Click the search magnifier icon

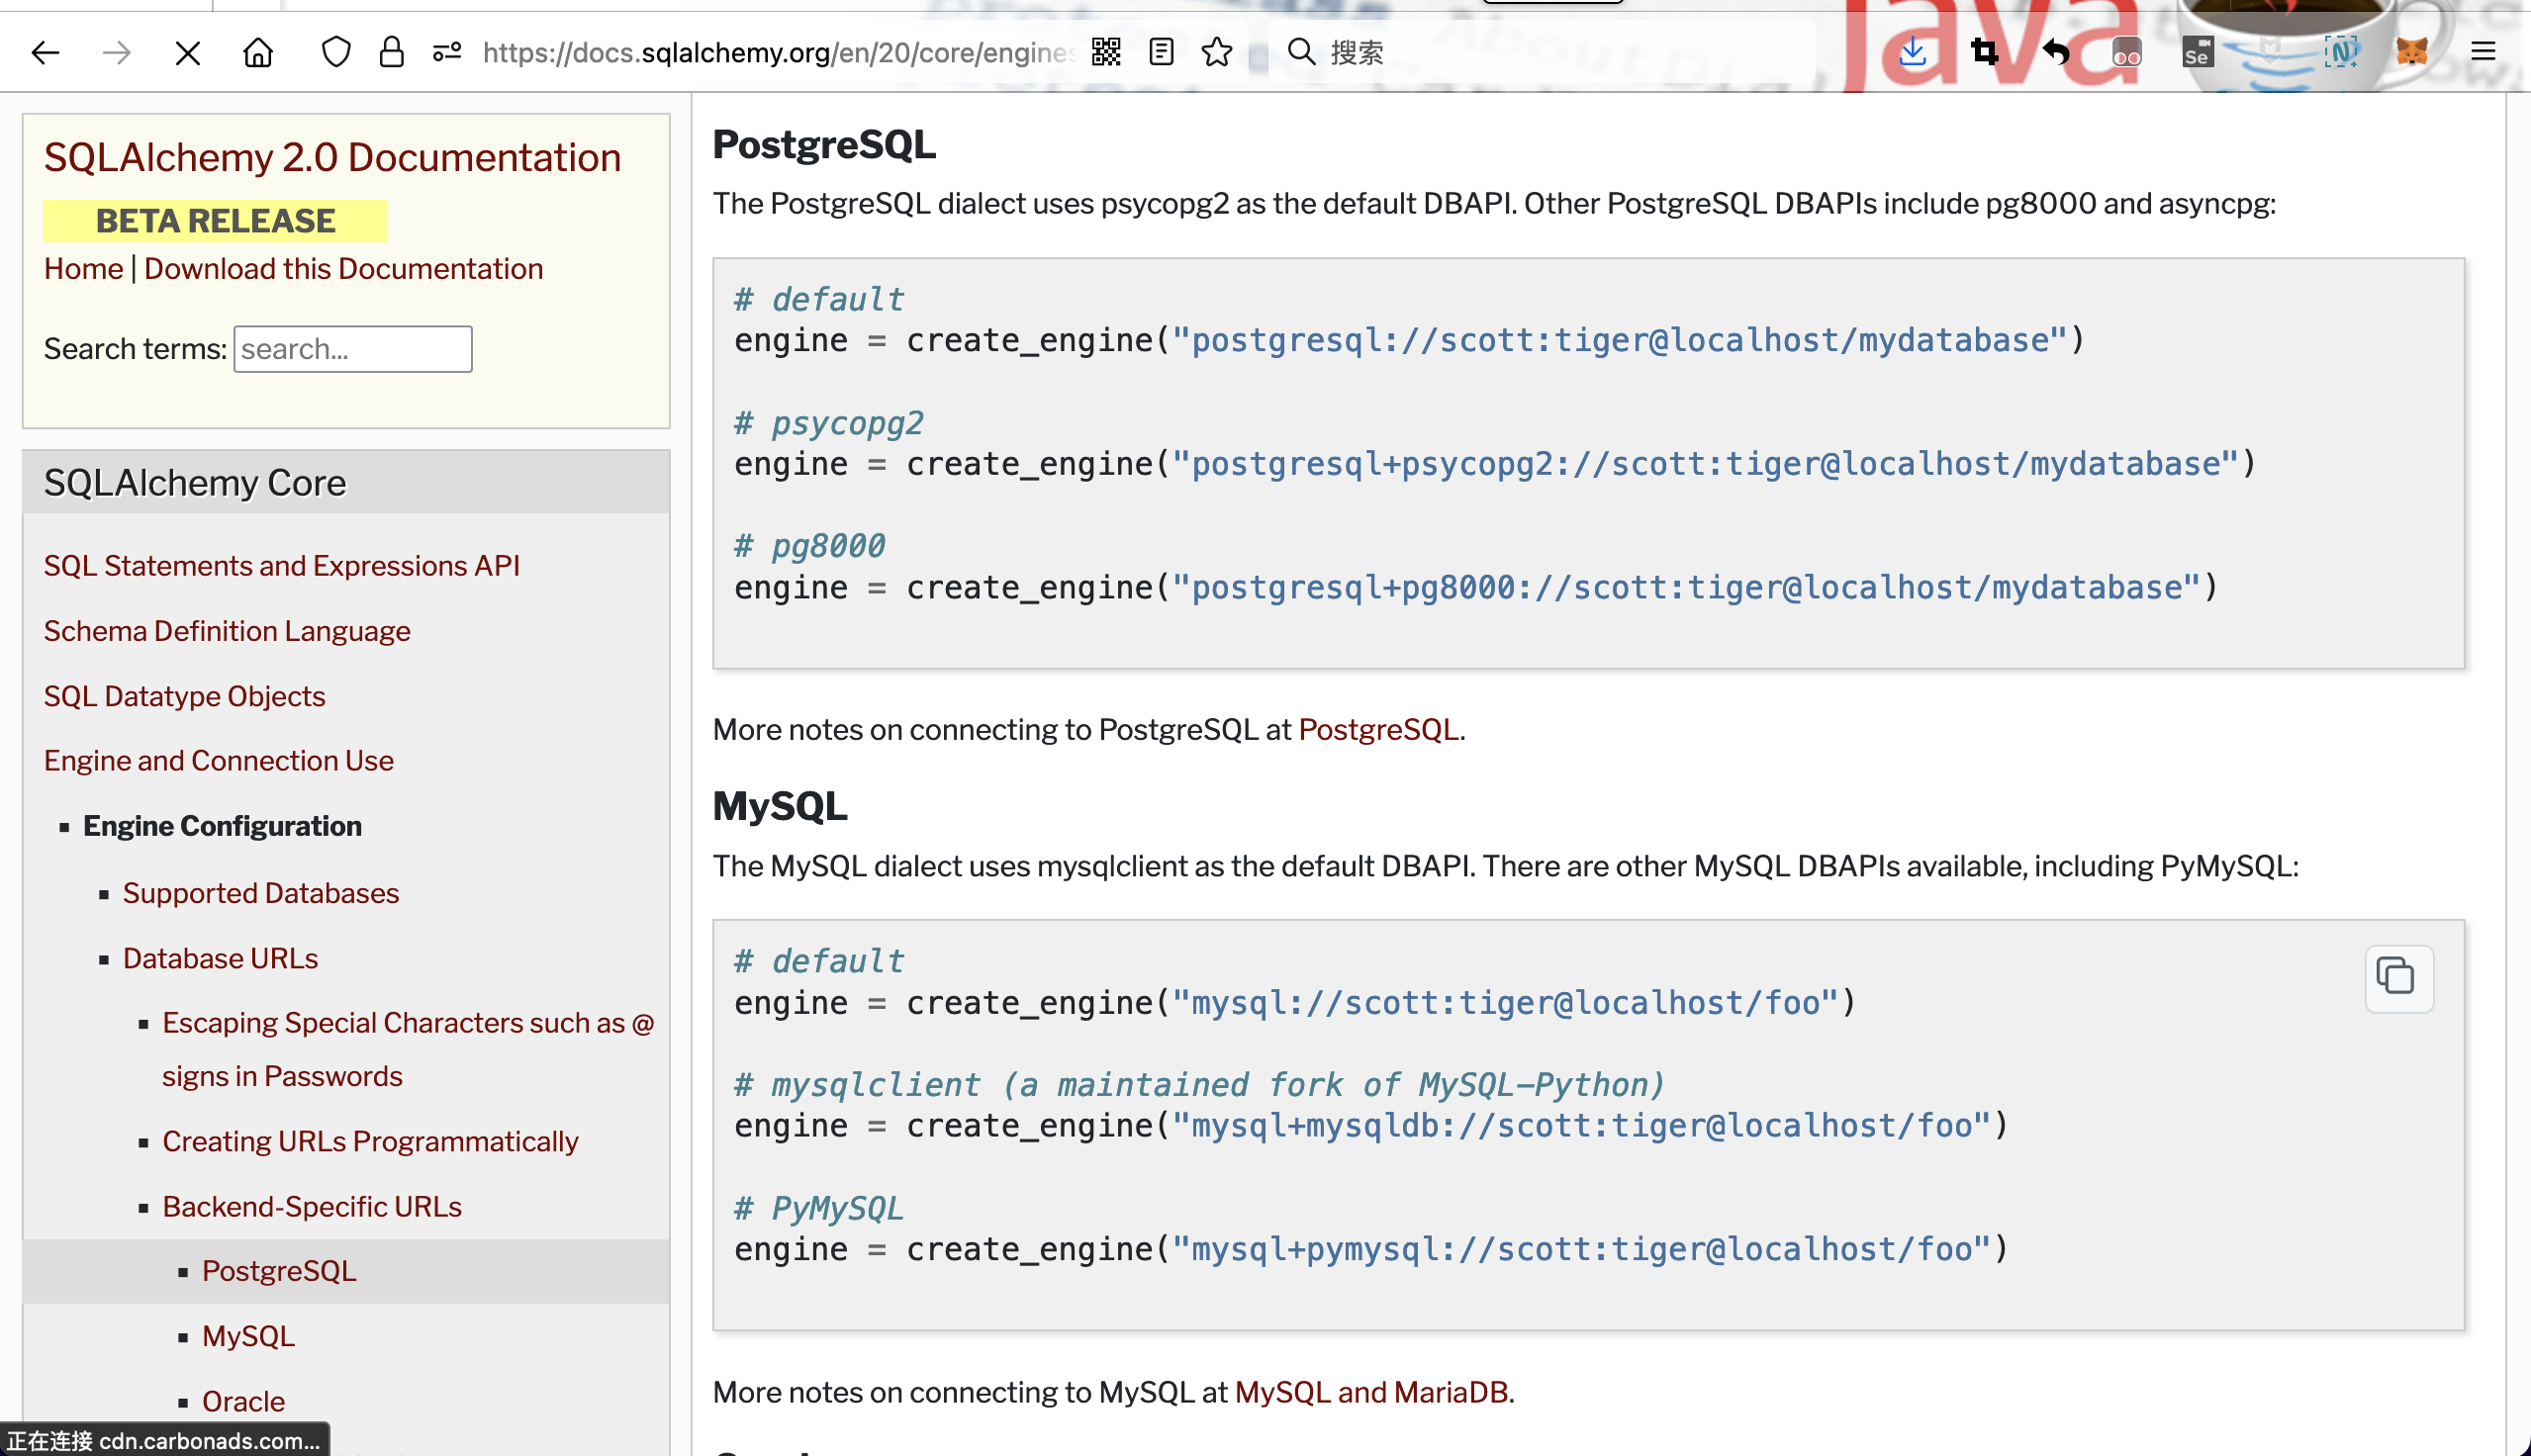coord(1300,52)
